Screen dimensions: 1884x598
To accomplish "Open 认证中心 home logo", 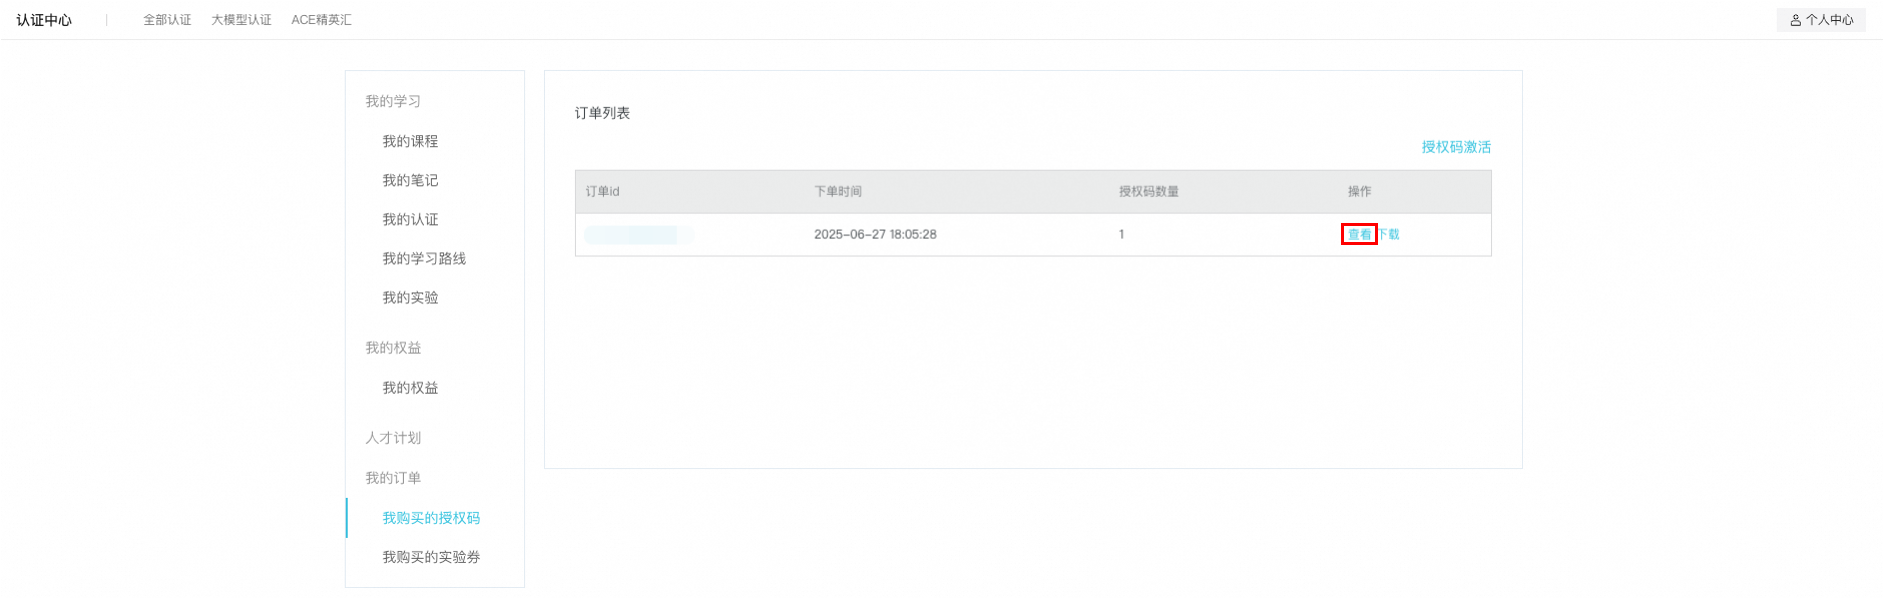I will click(44, 20).
